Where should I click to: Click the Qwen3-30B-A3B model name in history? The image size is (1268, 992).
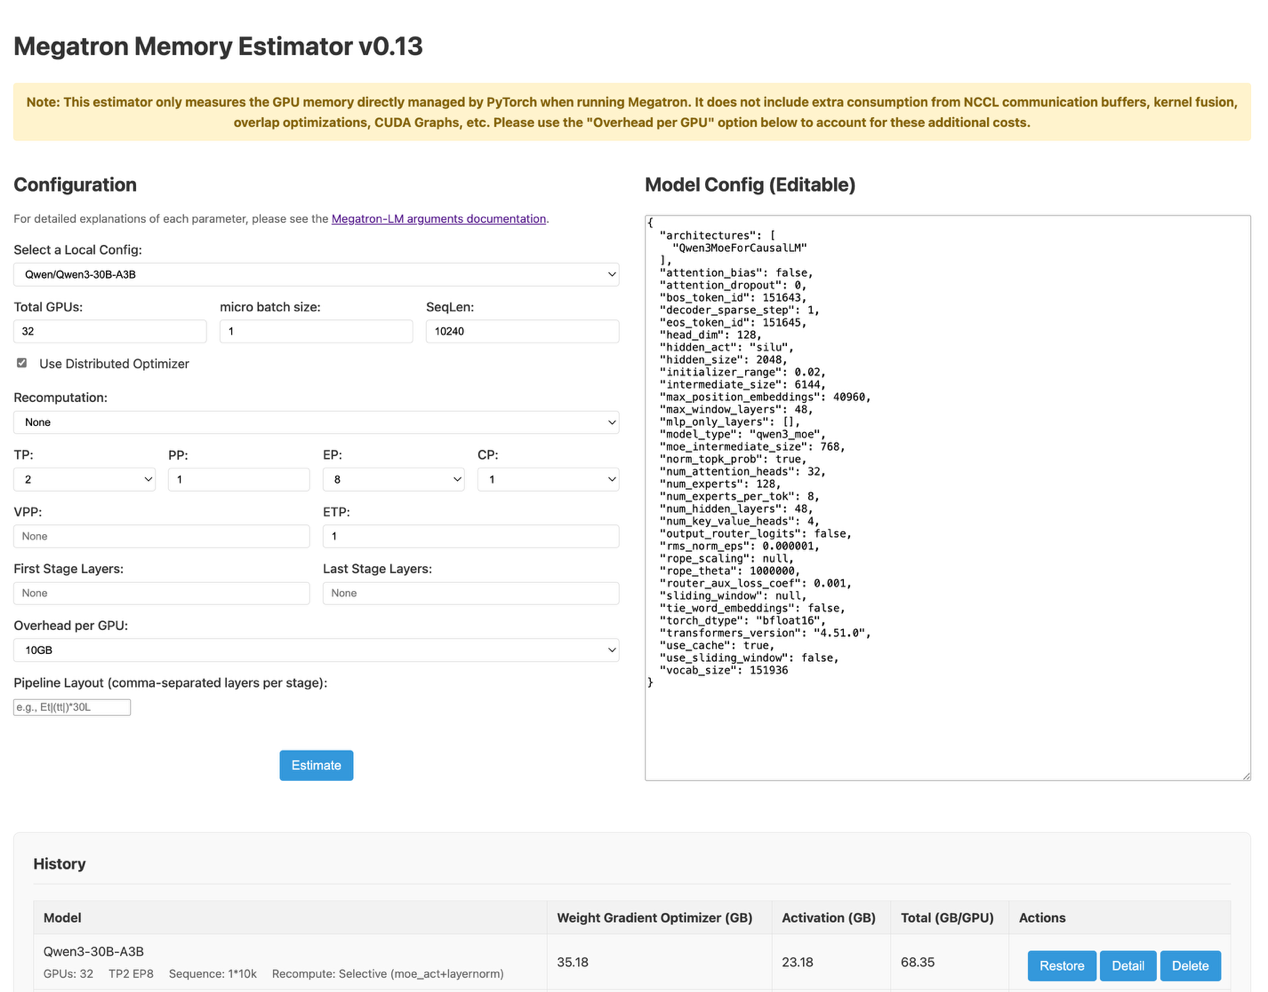click(94, 951)
